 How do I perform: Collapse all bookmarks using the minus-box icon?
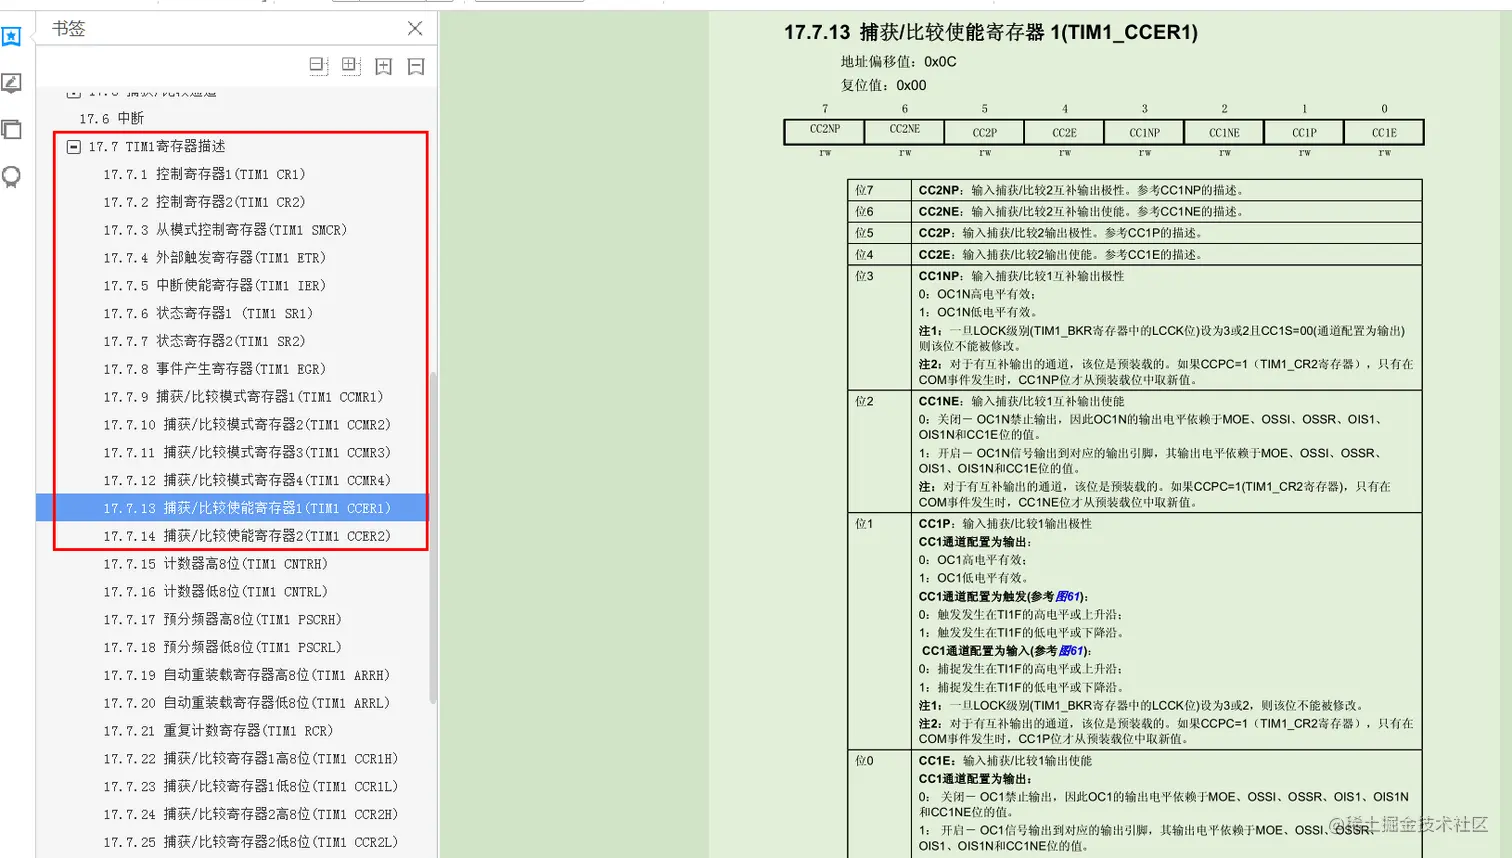click(x=318, y=65)
